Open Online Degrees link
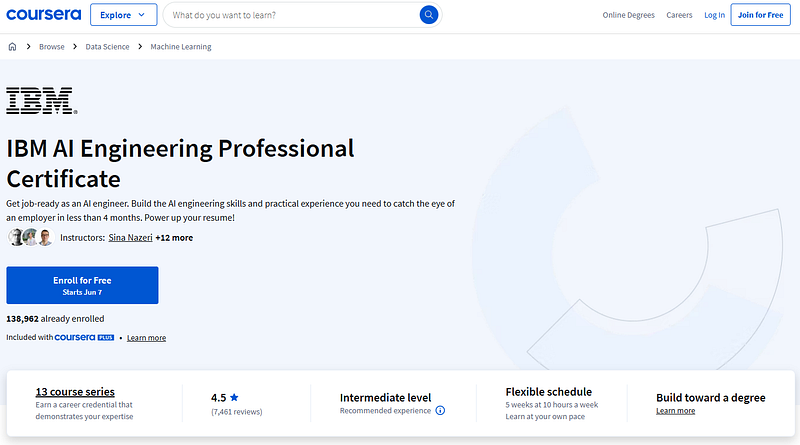This screenshot has width=800, height=445. coord(628,15)
